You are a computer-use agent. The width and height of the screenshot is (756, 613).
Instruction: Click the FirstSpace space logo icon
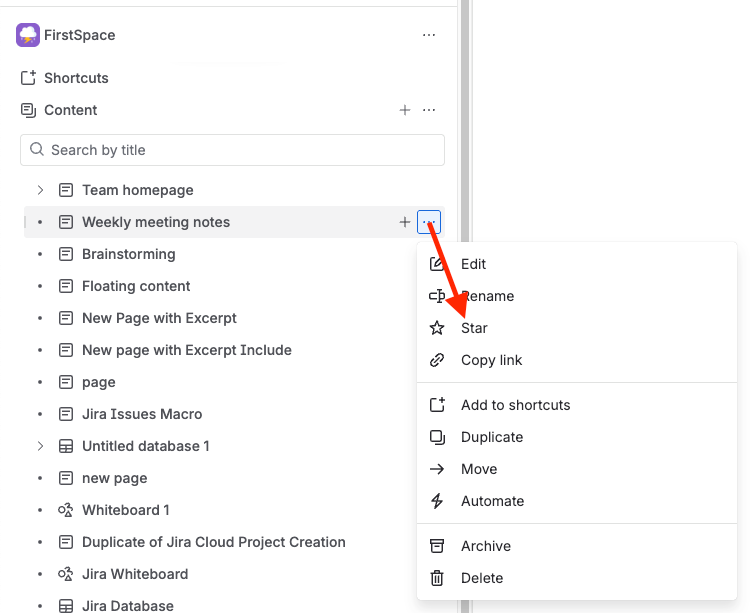coord(28,35)
